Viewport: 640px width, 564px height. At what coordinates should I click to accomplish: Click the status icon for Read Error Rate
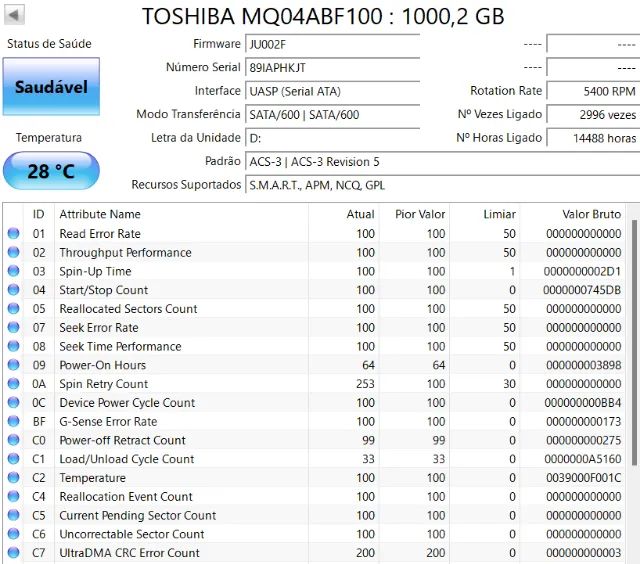[x=13, y=233]
